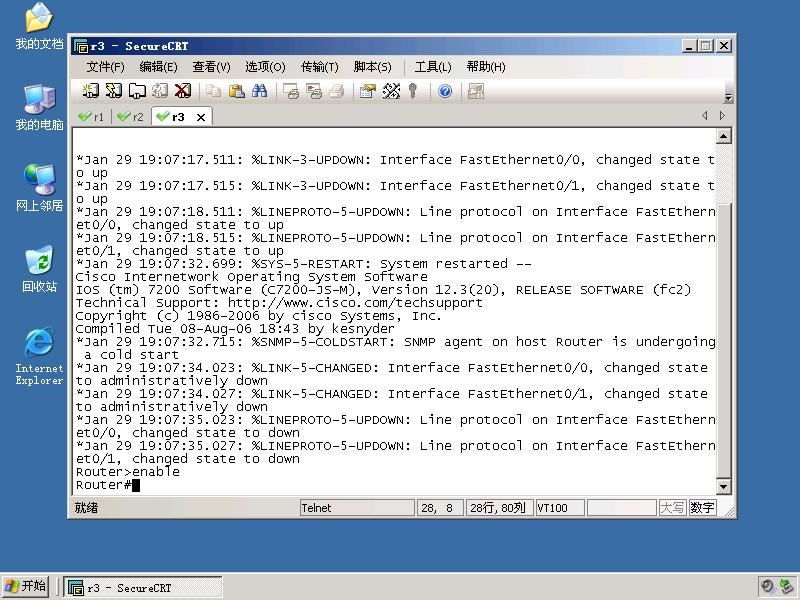
Task: Click the Router# prompt line
Action: 104,485
